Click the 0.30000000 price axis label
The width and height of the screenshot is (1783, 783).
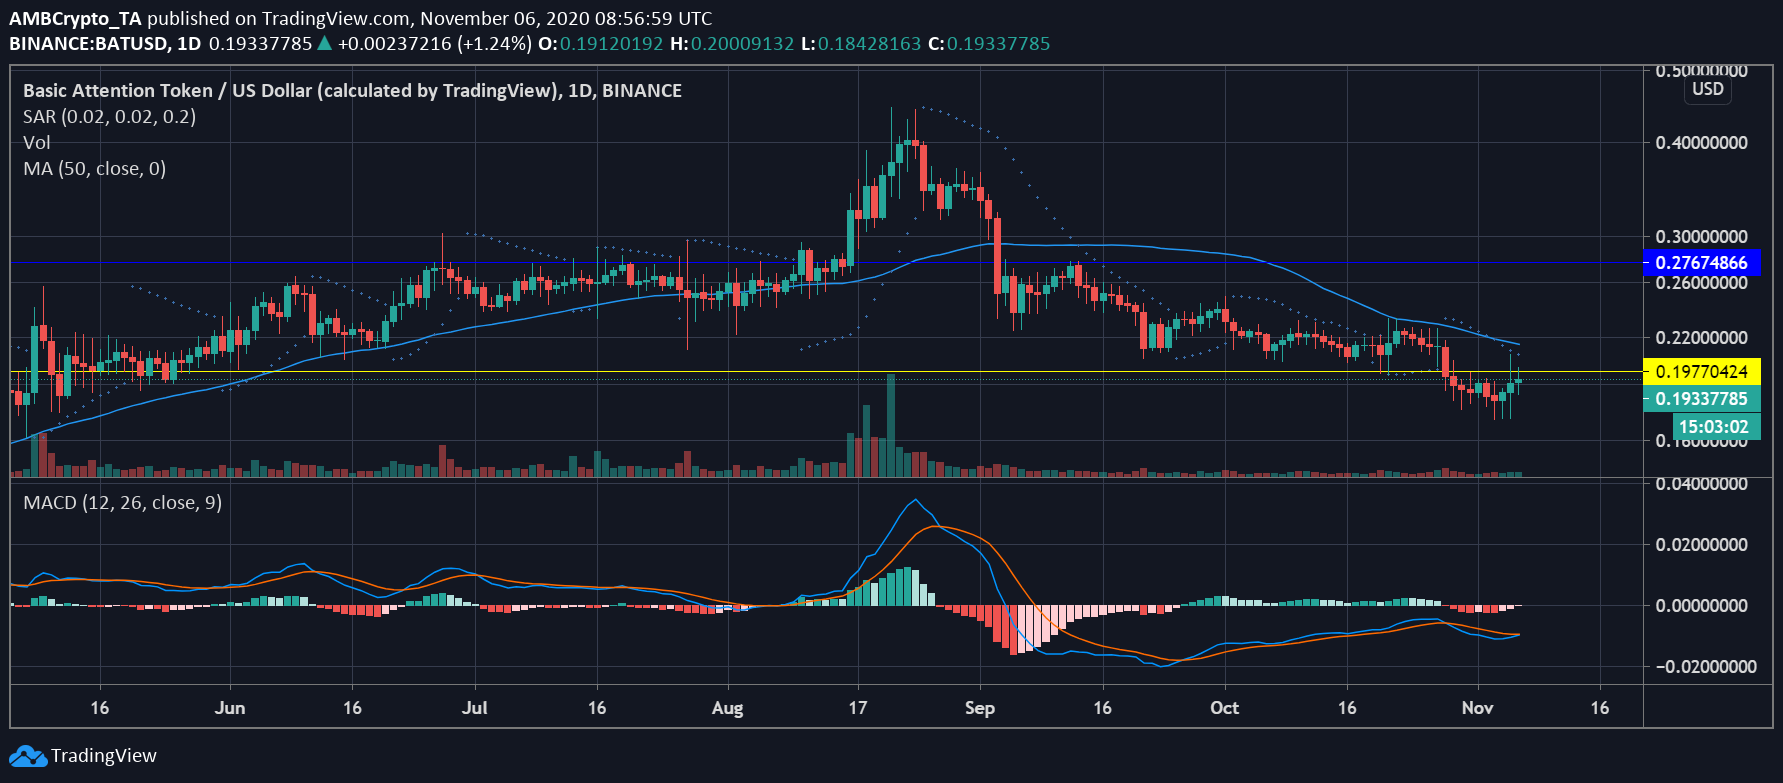(x=1702, y=237)
